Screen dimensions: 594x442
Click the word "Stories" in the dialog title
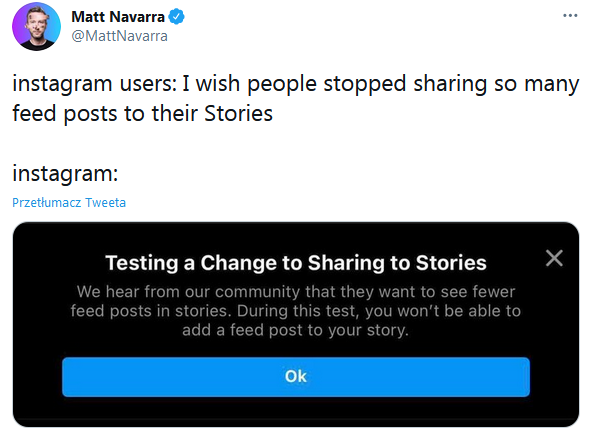tap(451, 262)
